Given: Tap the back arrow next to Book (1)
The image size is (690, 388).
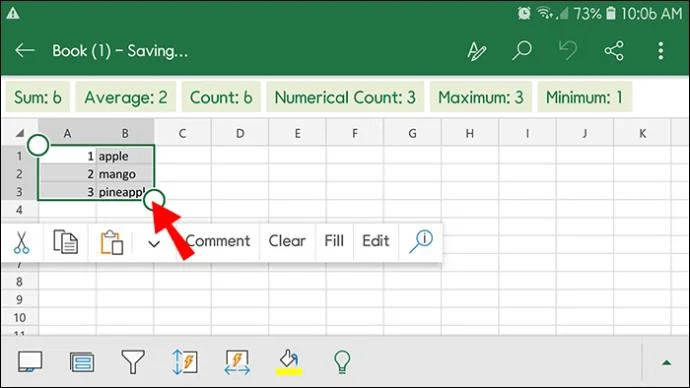Looking at the screenshot, I should 25,51.
